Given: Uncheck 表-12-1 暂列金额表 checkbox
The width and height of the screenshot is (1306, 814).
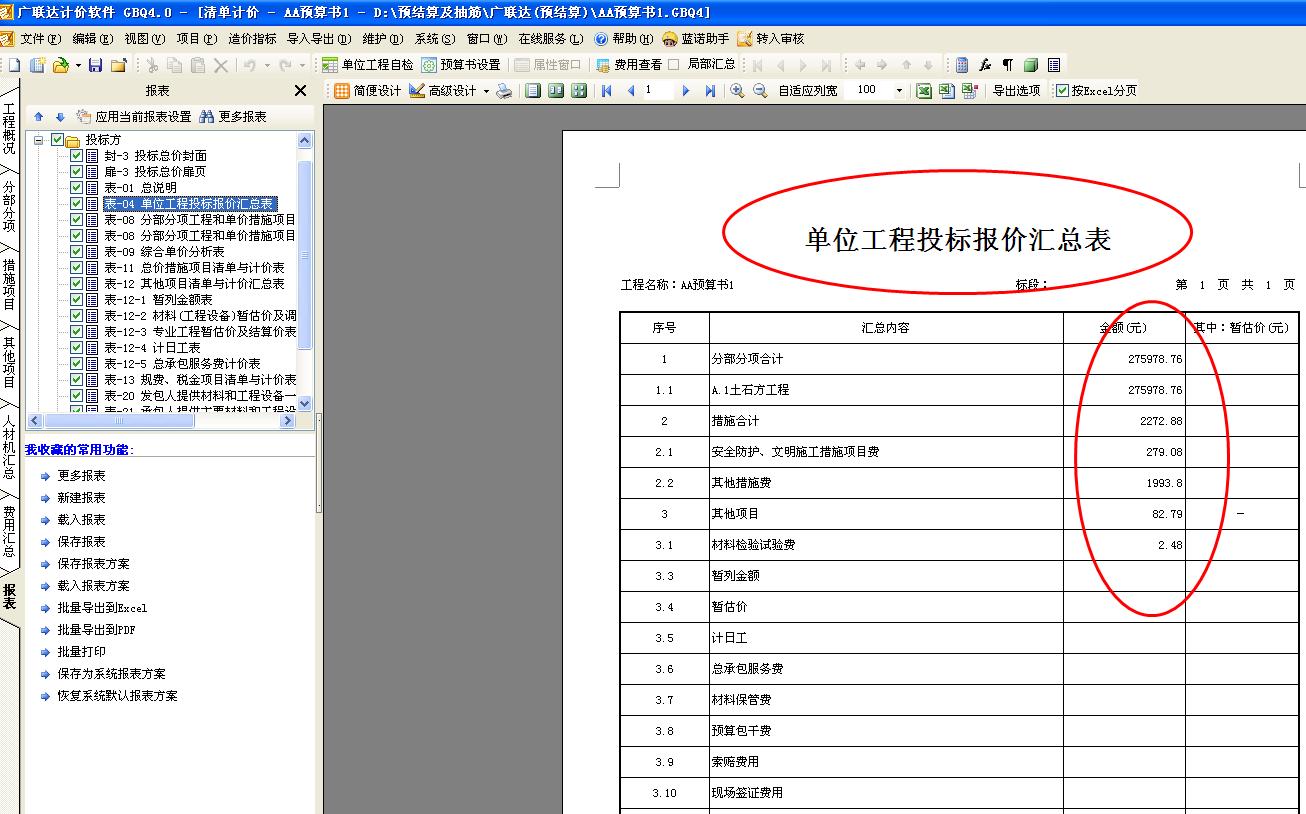Looking at the screenshot, I should 76,300.
